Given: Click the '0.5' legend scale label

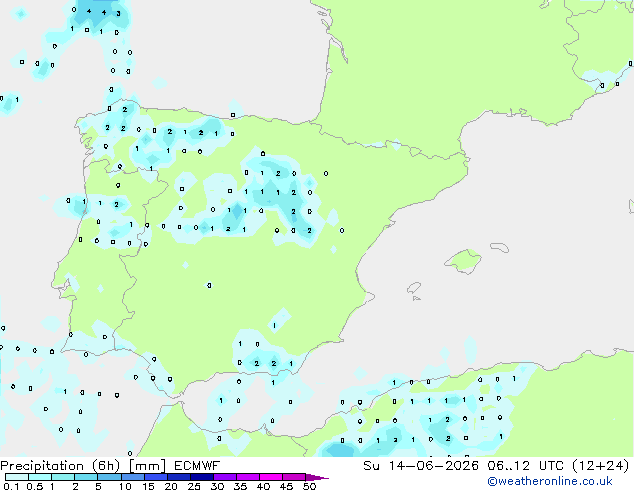Looking at the screenshot, I should tap(35, 486).
